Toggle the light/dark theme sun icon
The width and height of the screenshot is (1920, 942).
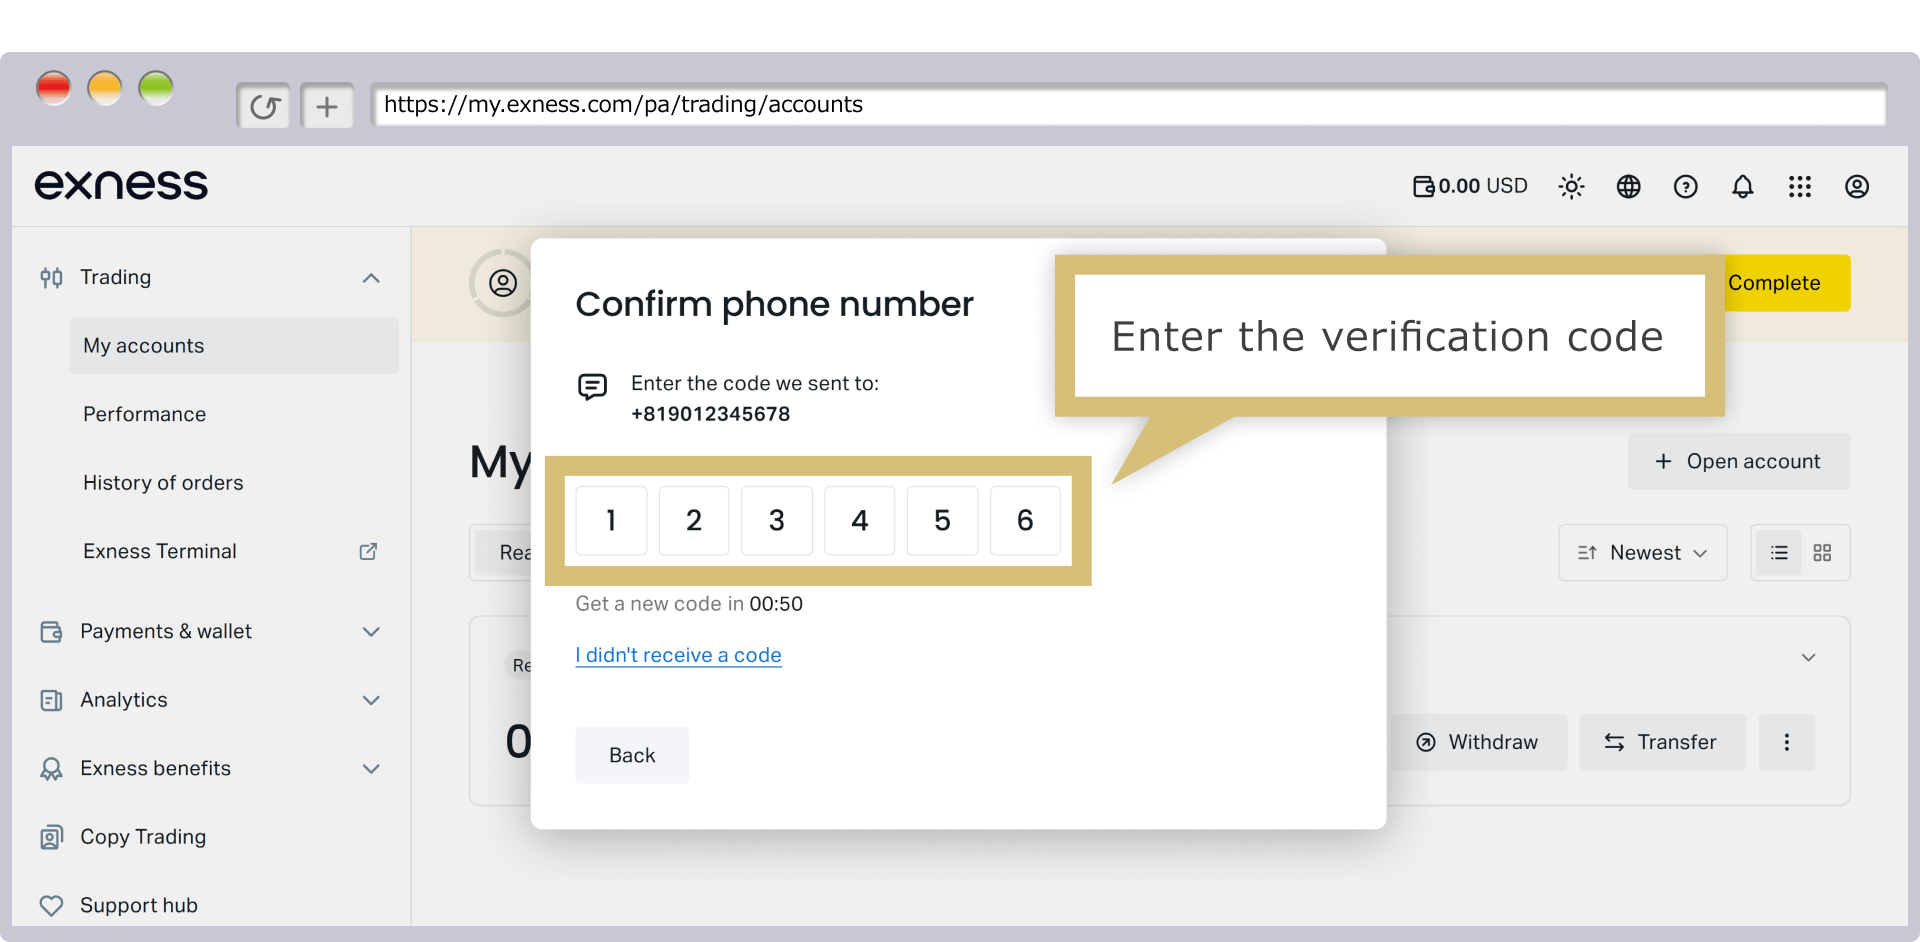1571,186
